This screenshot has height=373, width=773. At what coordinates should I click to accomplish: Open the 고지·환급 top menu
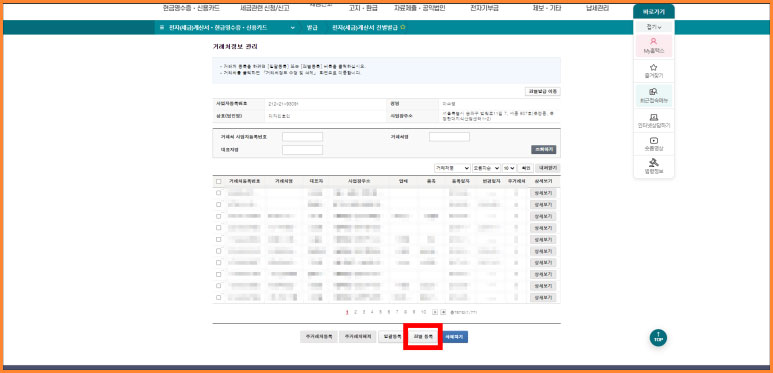[x=362, y=8]
